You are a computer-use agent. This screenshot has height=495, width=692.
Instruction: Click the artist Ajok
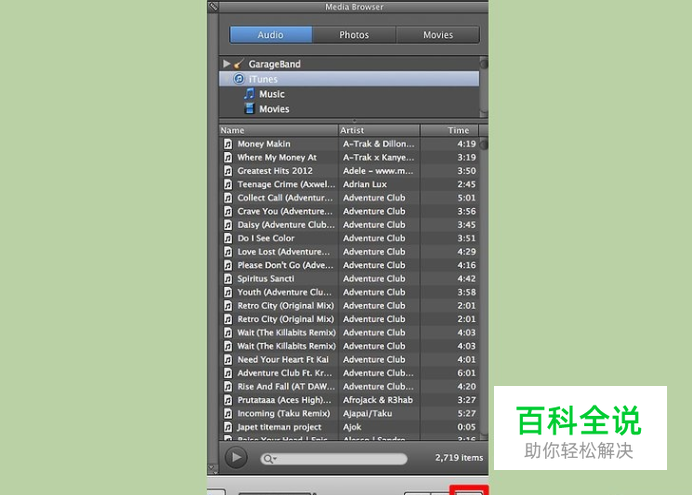[x=352, y=427]
